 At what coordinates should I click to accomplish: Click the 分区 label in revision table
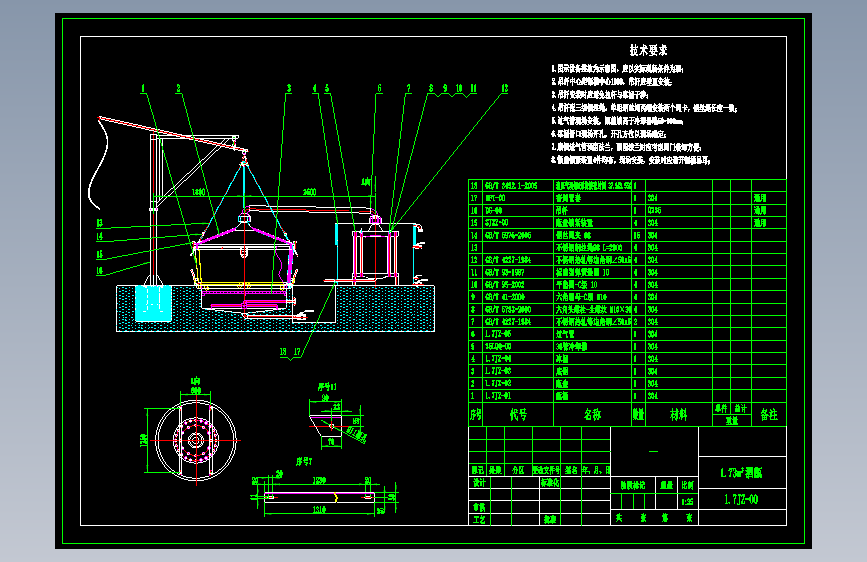click(x=518, y=470)
